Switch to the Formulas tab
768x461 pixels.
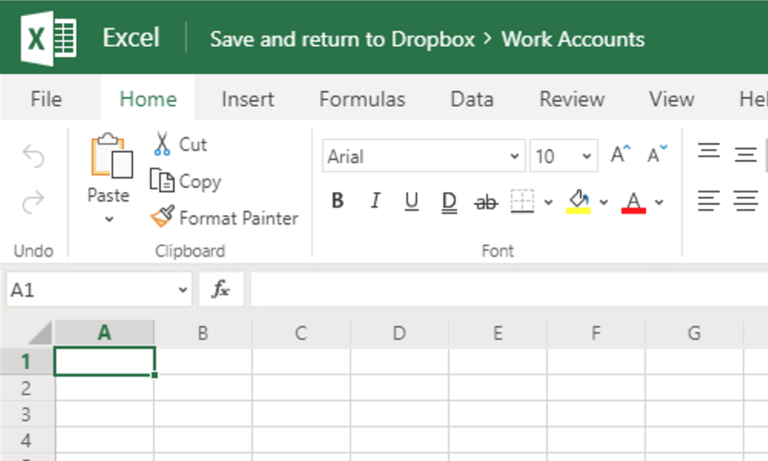pyautogui.click(x=362, y=99)
